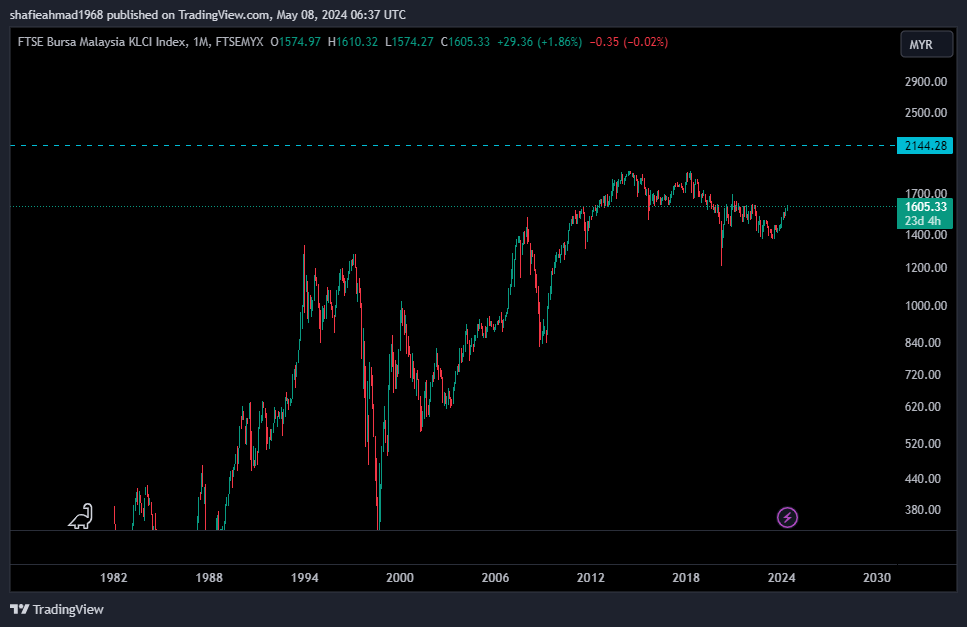Click the 1M interval label
The width and height of the screenshot is (967, 627).
tap(200, 42)
